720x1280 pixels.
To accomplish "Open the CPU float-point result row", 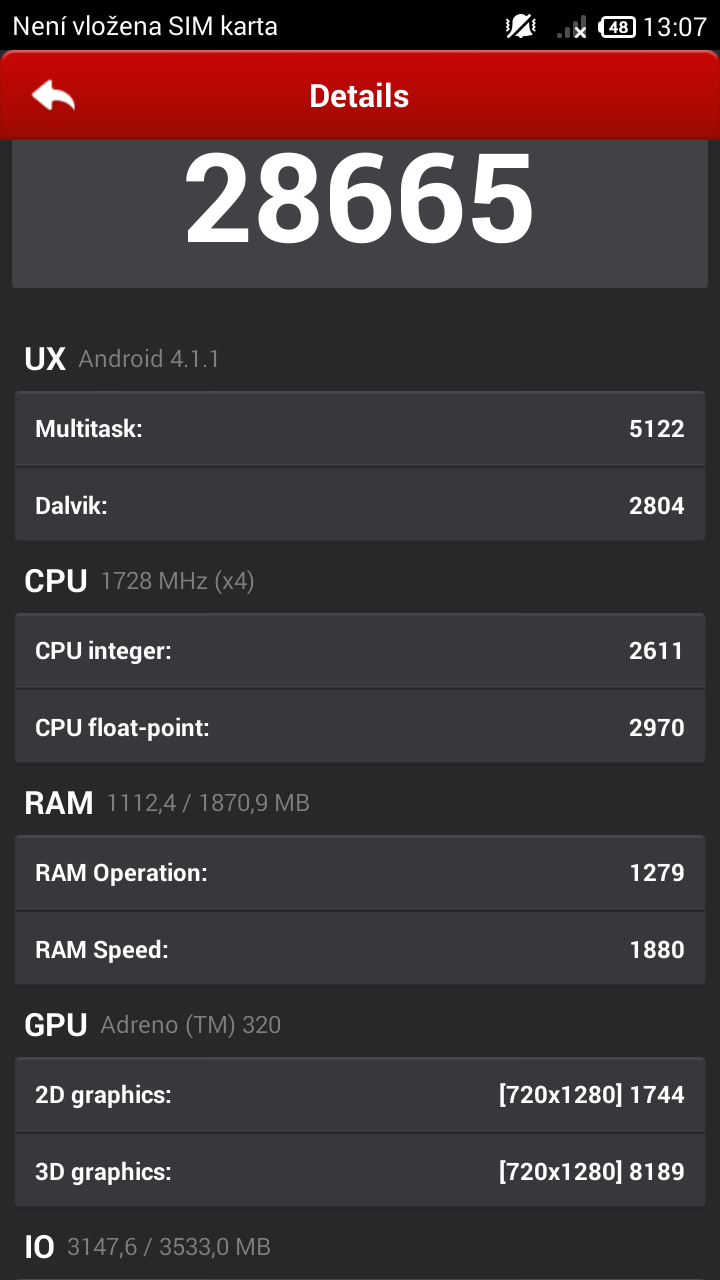I will 360,727.
